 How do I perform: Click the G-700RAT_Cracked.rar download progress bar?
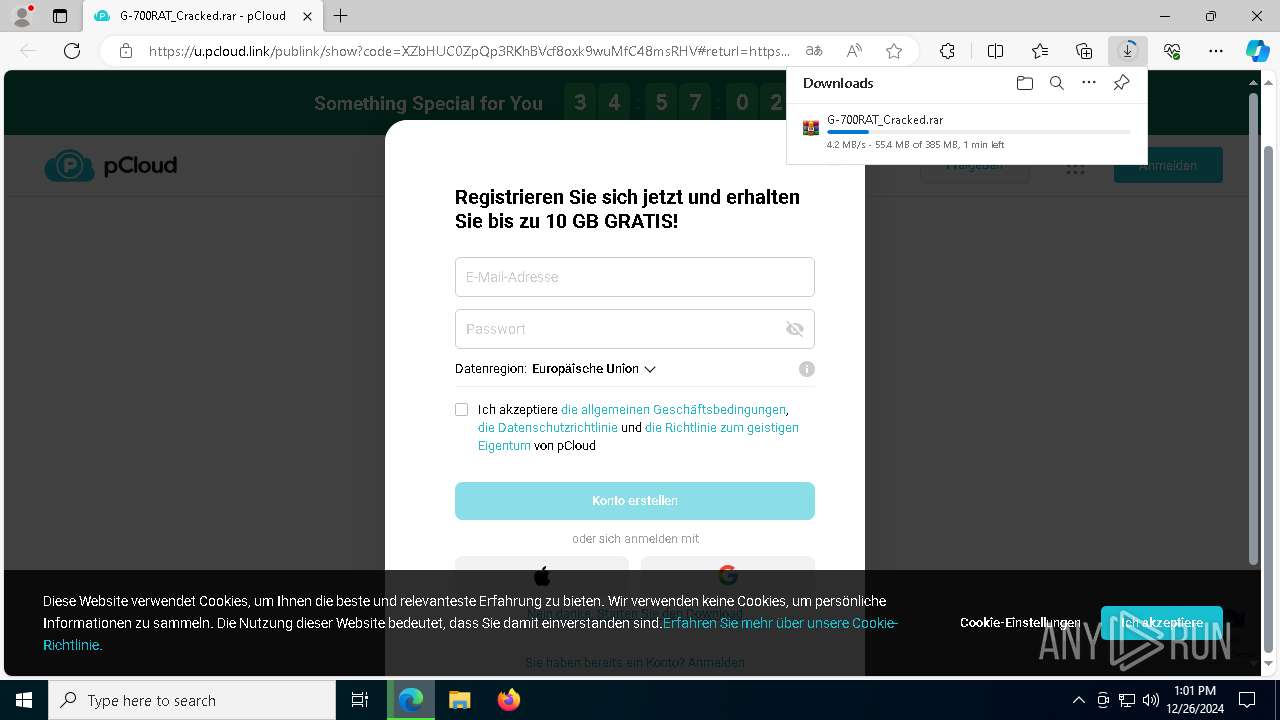click(979, 132)
